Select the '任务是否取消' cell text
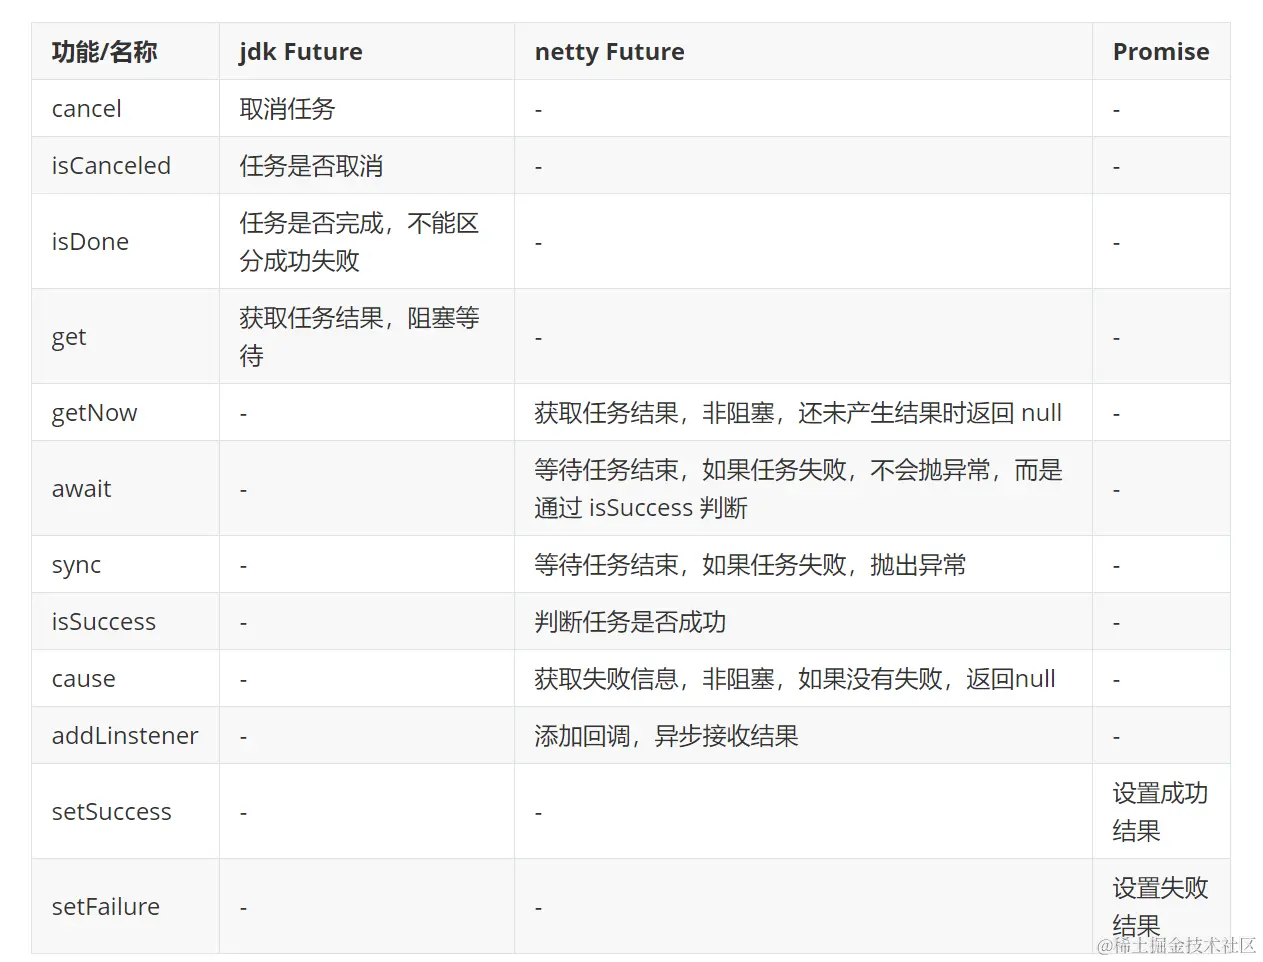The height and width of the screenshot is (962, 1263). coord(311,166)
